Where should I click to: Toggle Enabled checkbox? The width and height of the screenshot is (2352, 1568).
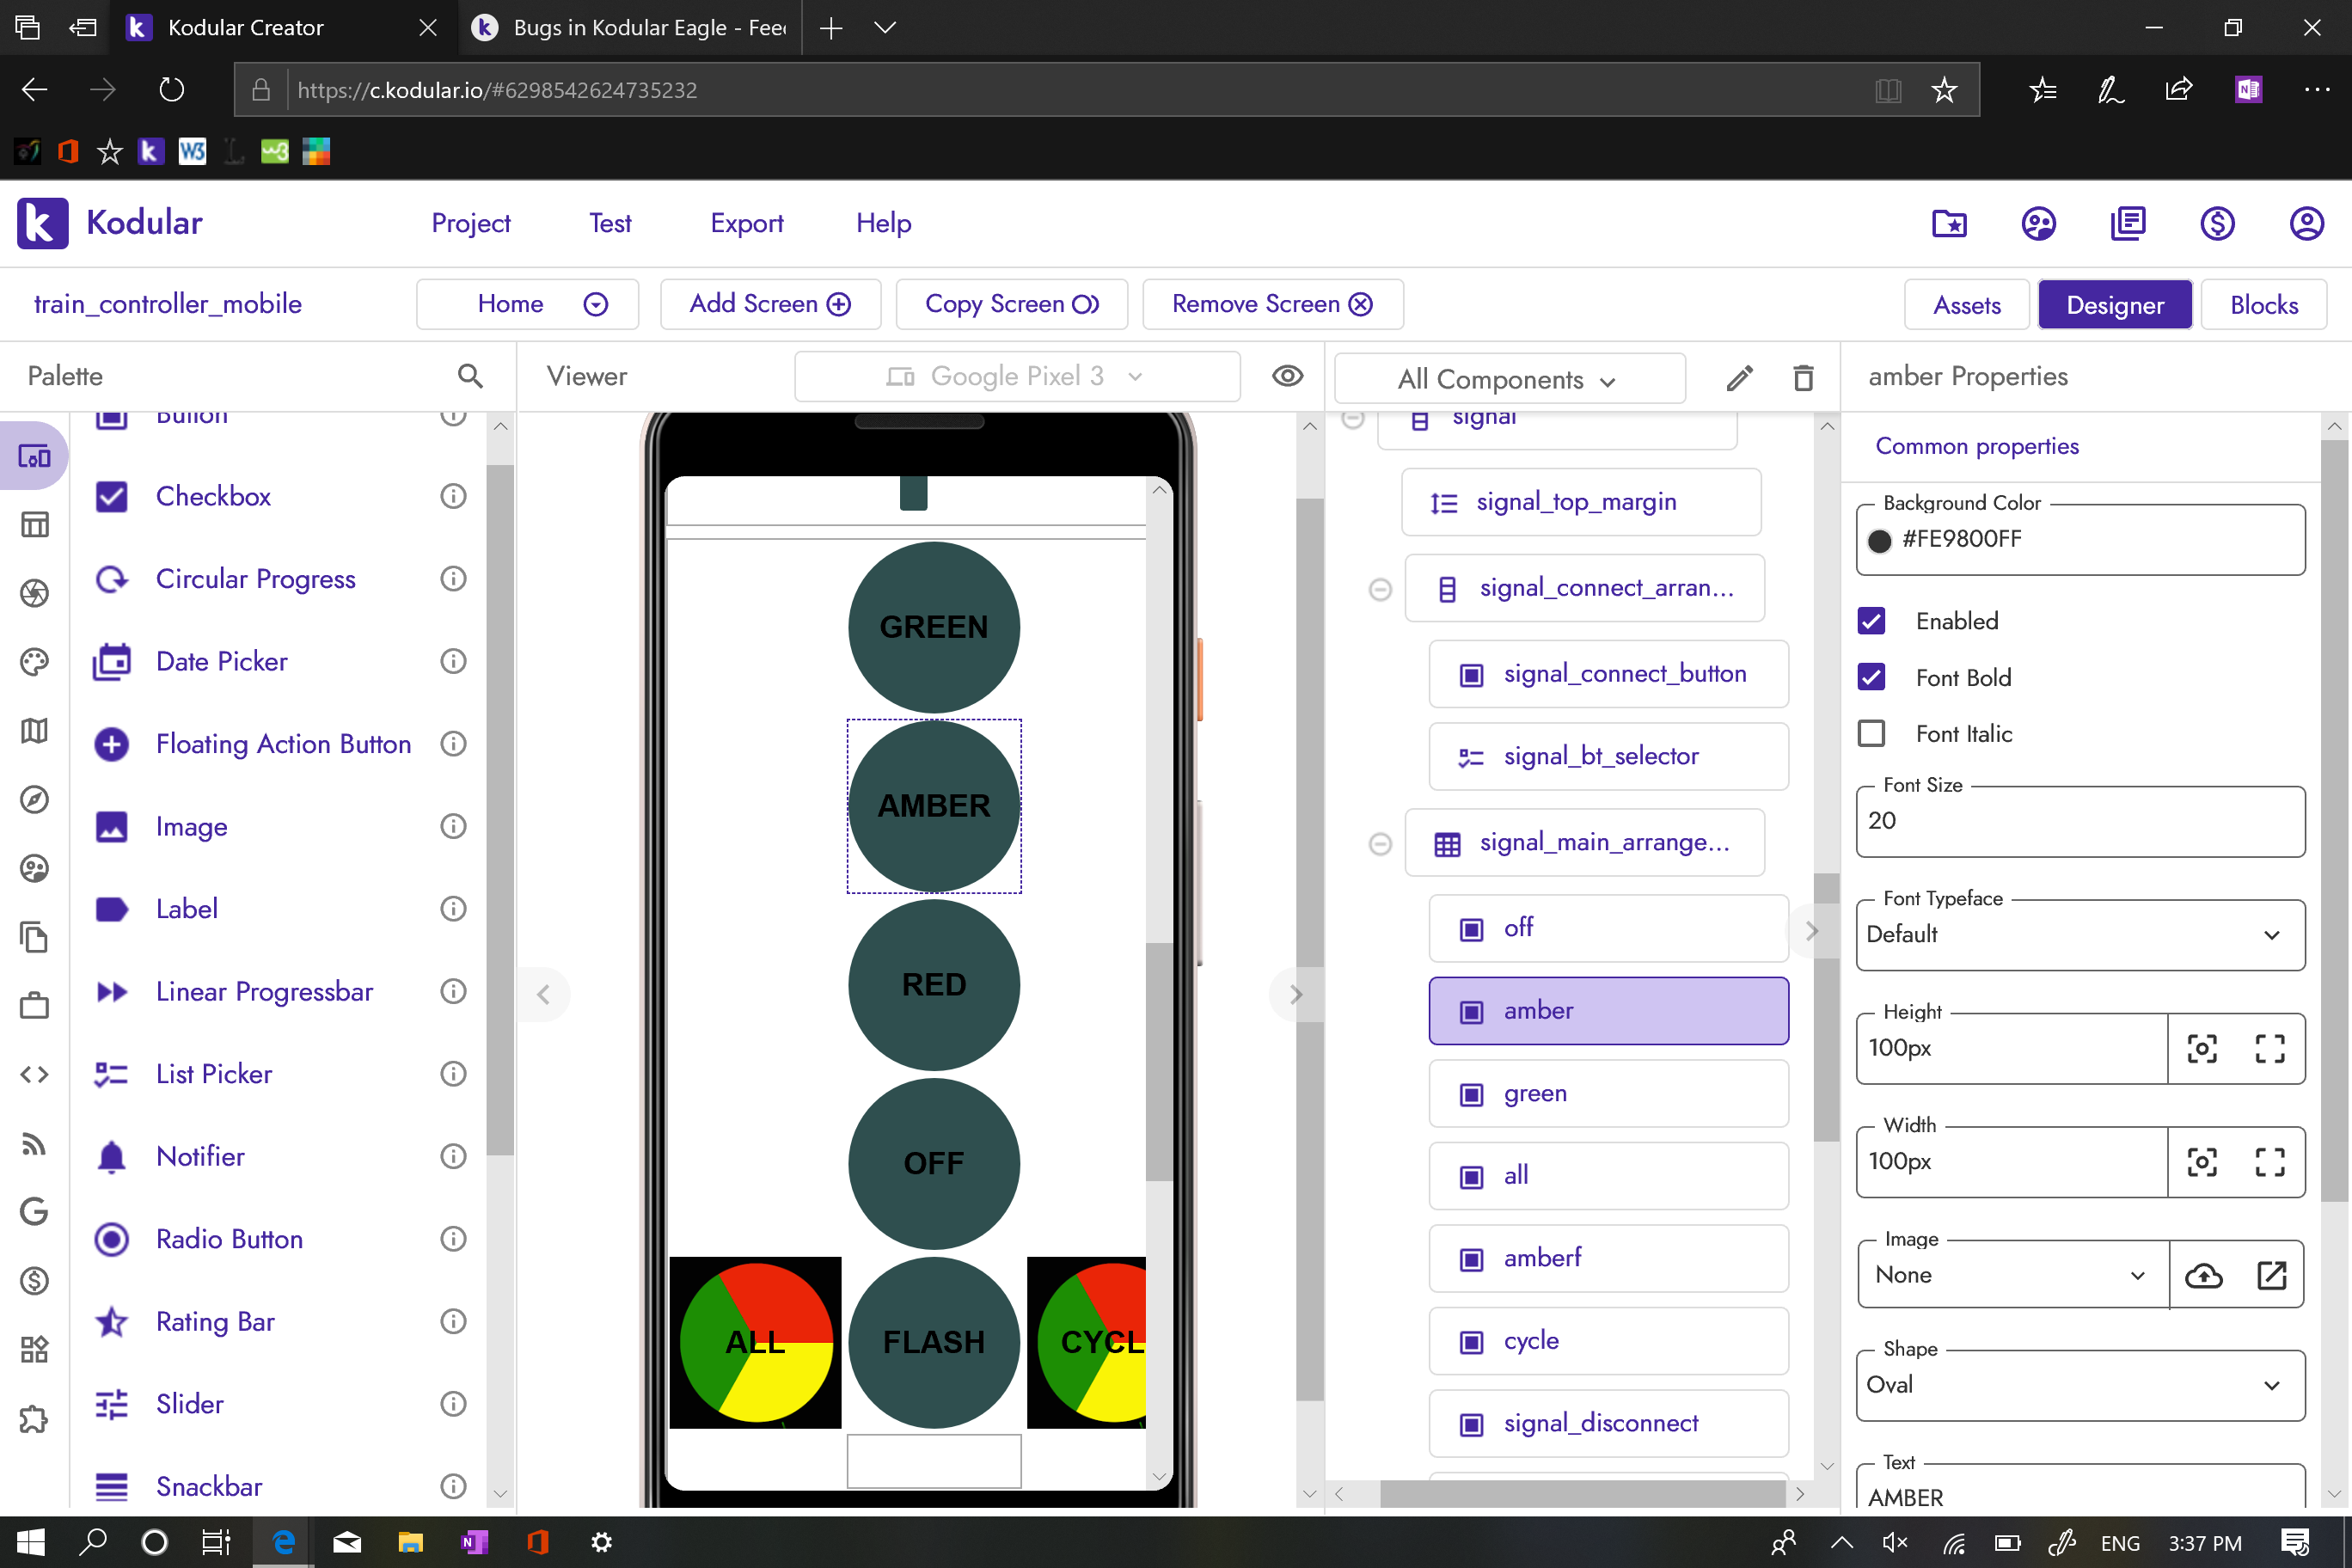(1871, 621)
